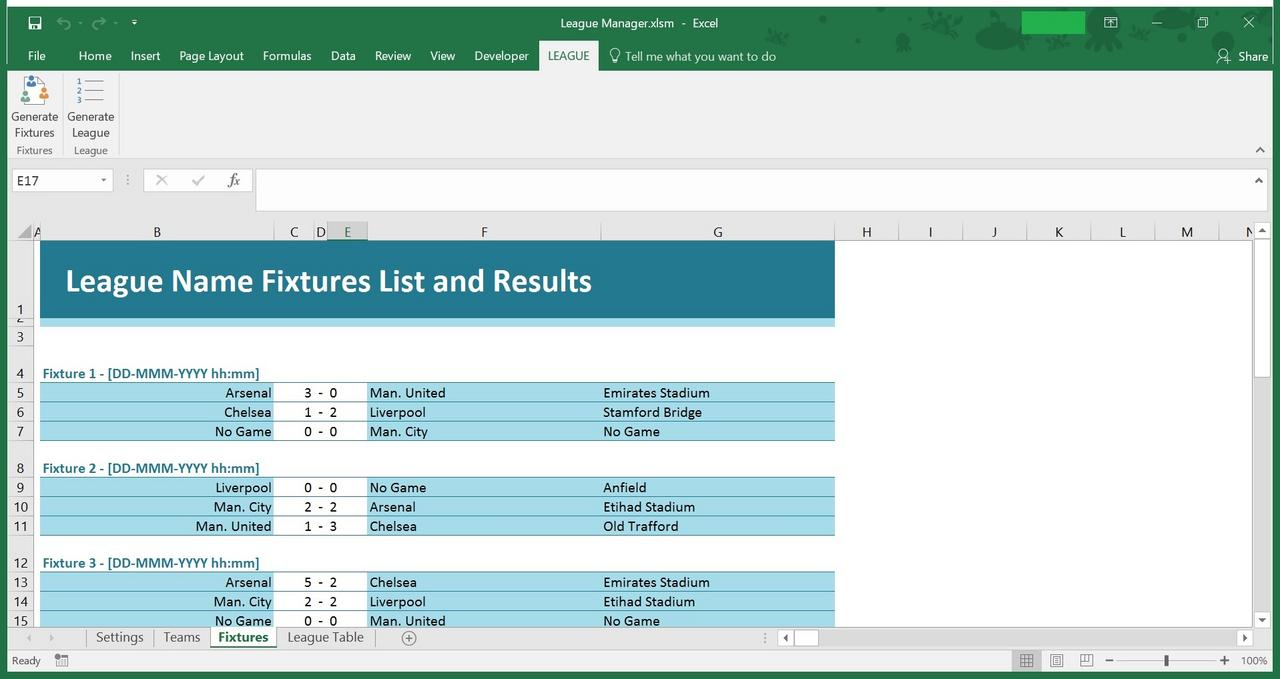
Task: Click Zoom In on the status bar
Action: [x=1223, y=660]
